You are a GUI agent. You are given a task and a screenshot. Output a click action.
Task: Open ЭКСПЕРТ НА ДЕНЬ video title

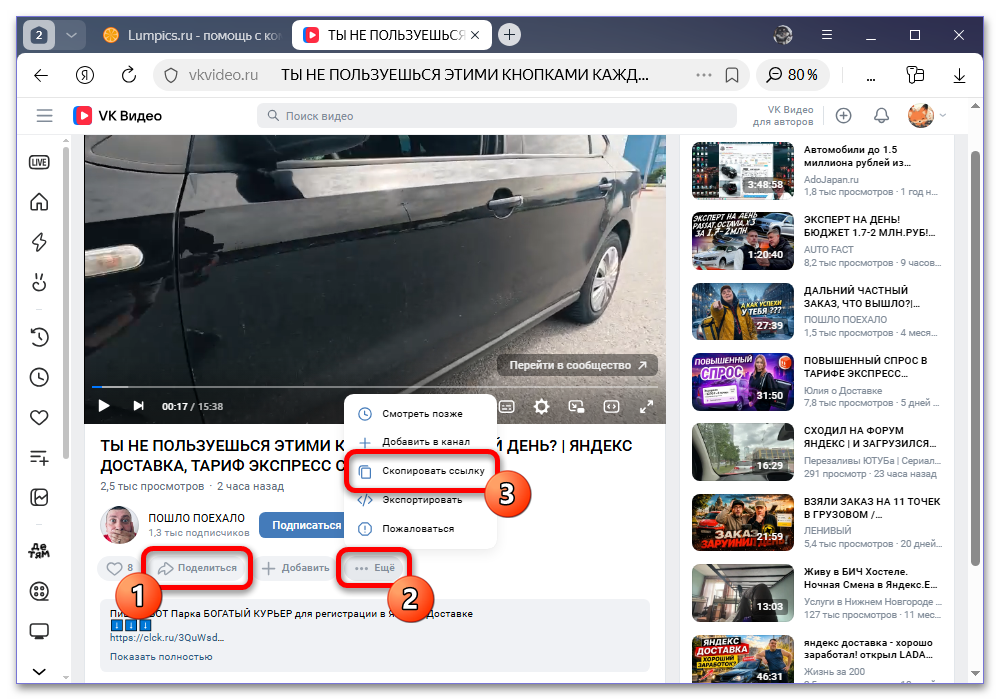coord(869,226)
